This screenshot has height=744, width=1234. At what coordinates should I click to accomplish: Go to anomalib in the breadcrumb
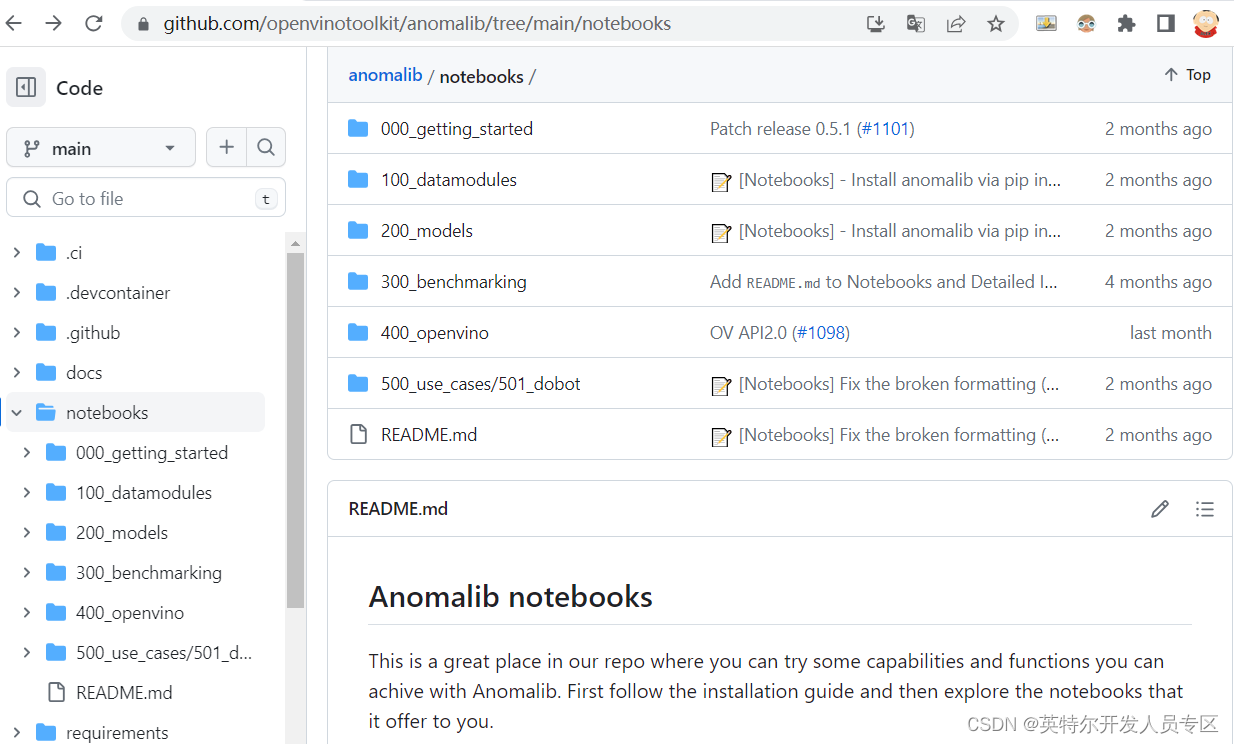[x=385, y=76]
